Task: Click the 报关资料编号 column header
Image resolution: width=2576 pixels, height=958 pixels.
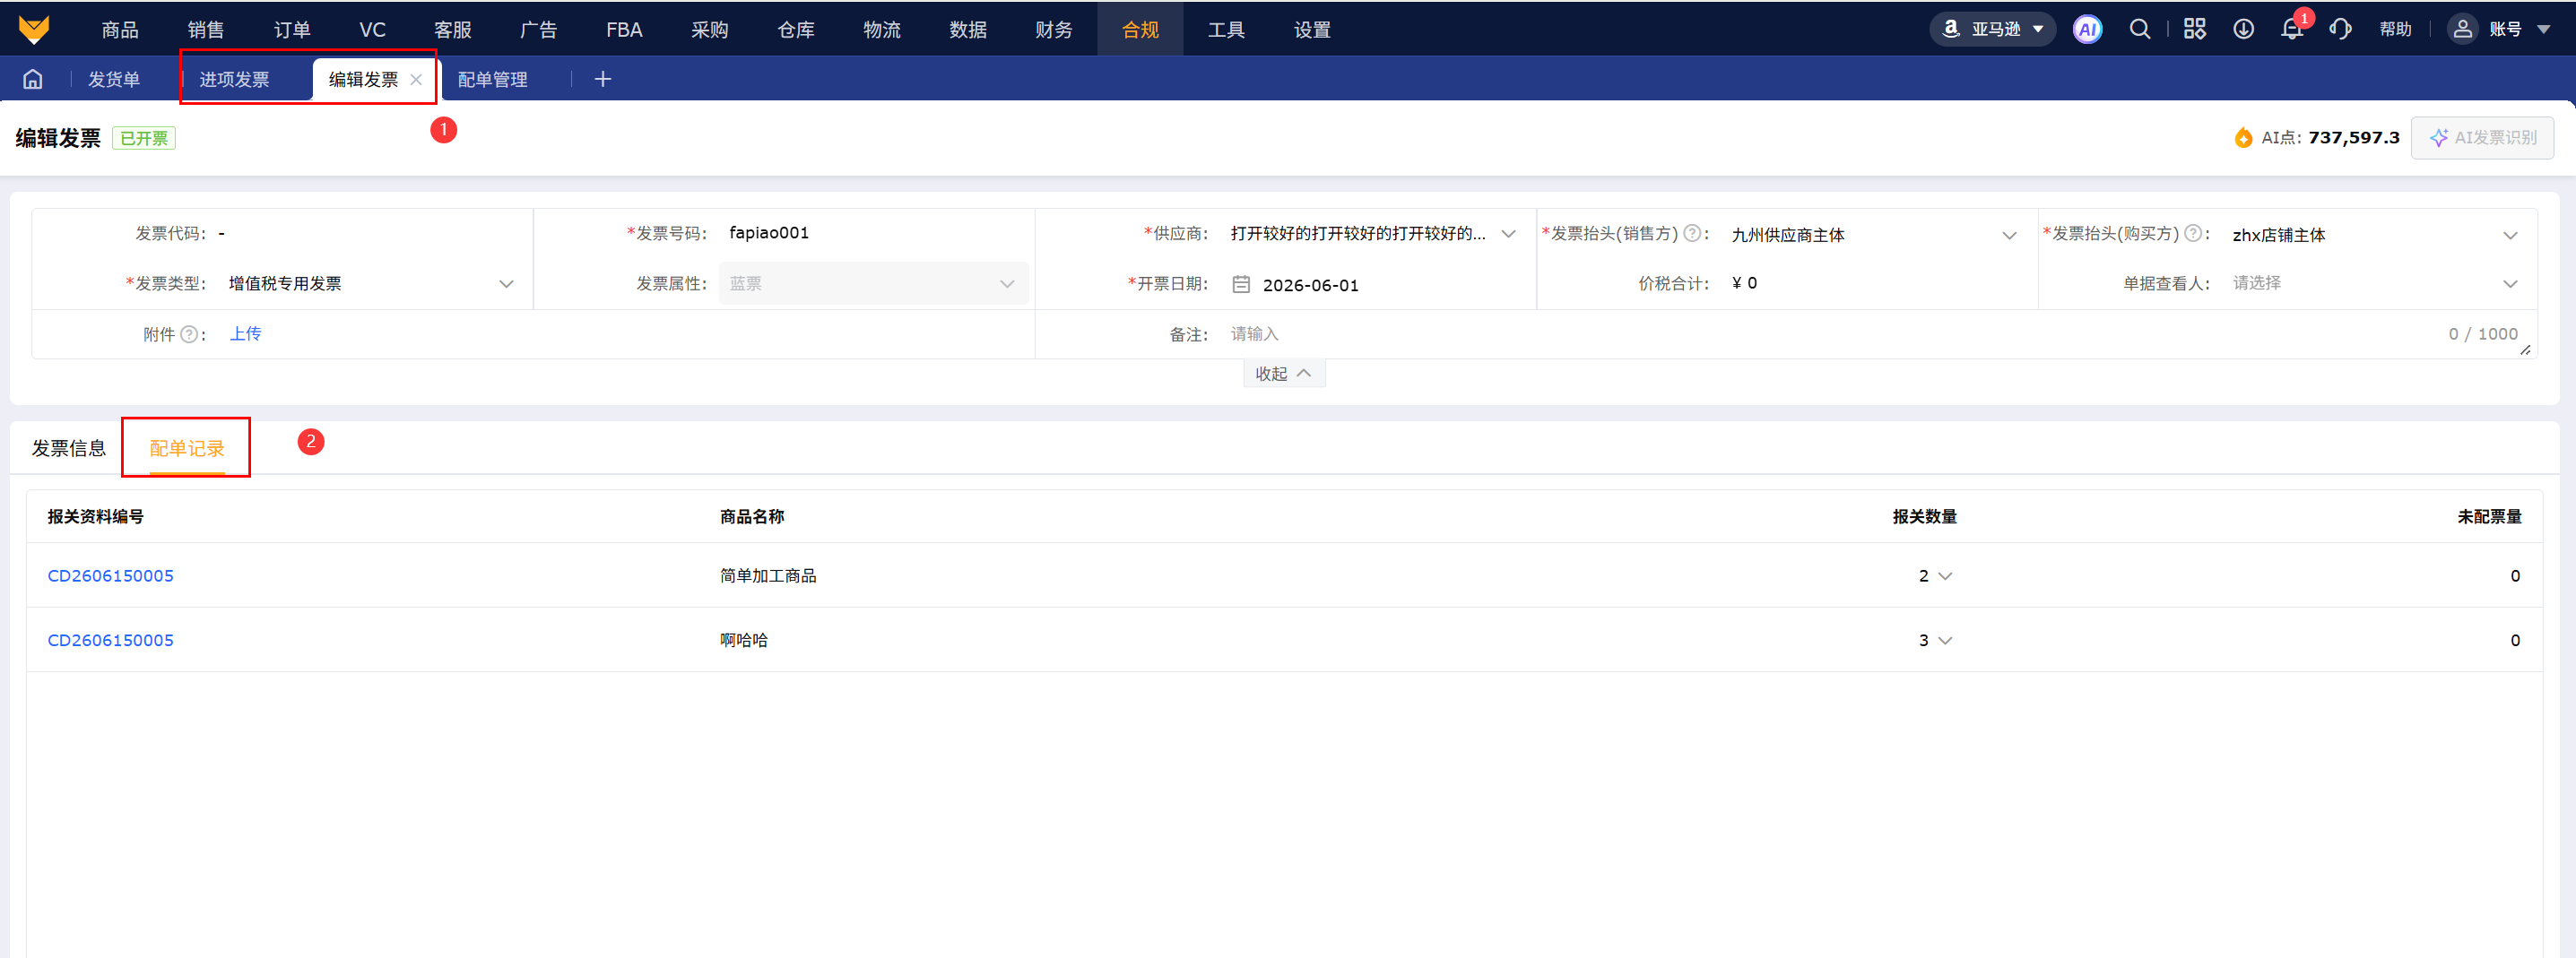Action: click(95, 517)
